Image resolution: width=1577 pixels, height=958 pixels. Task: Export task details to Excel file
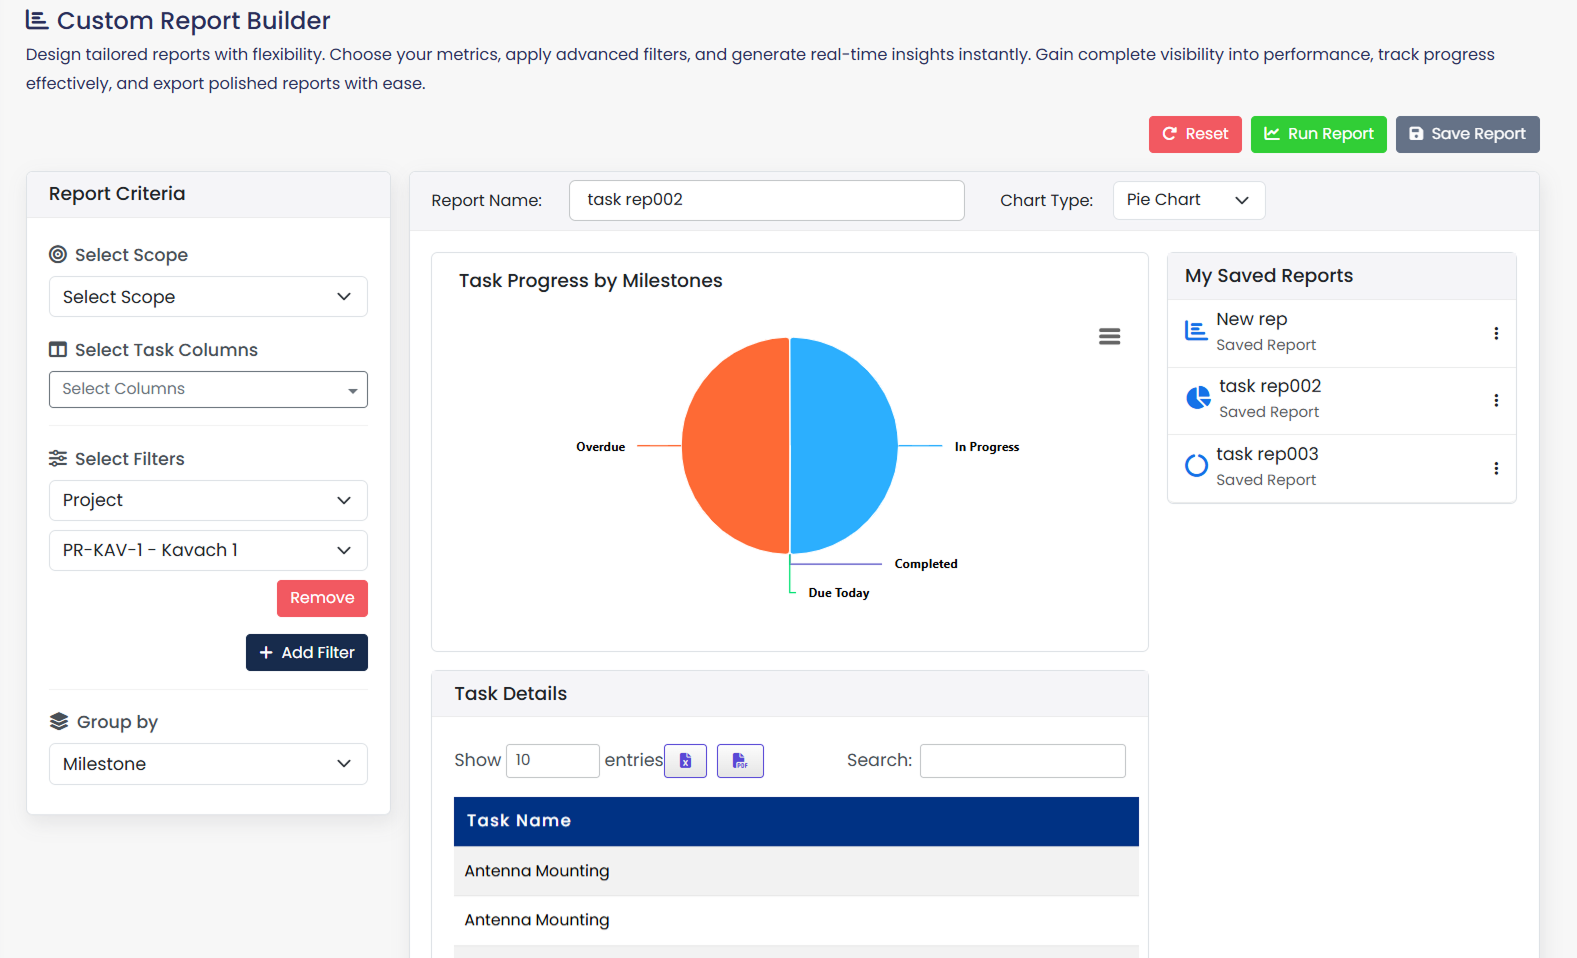click(x=685, y=761)
